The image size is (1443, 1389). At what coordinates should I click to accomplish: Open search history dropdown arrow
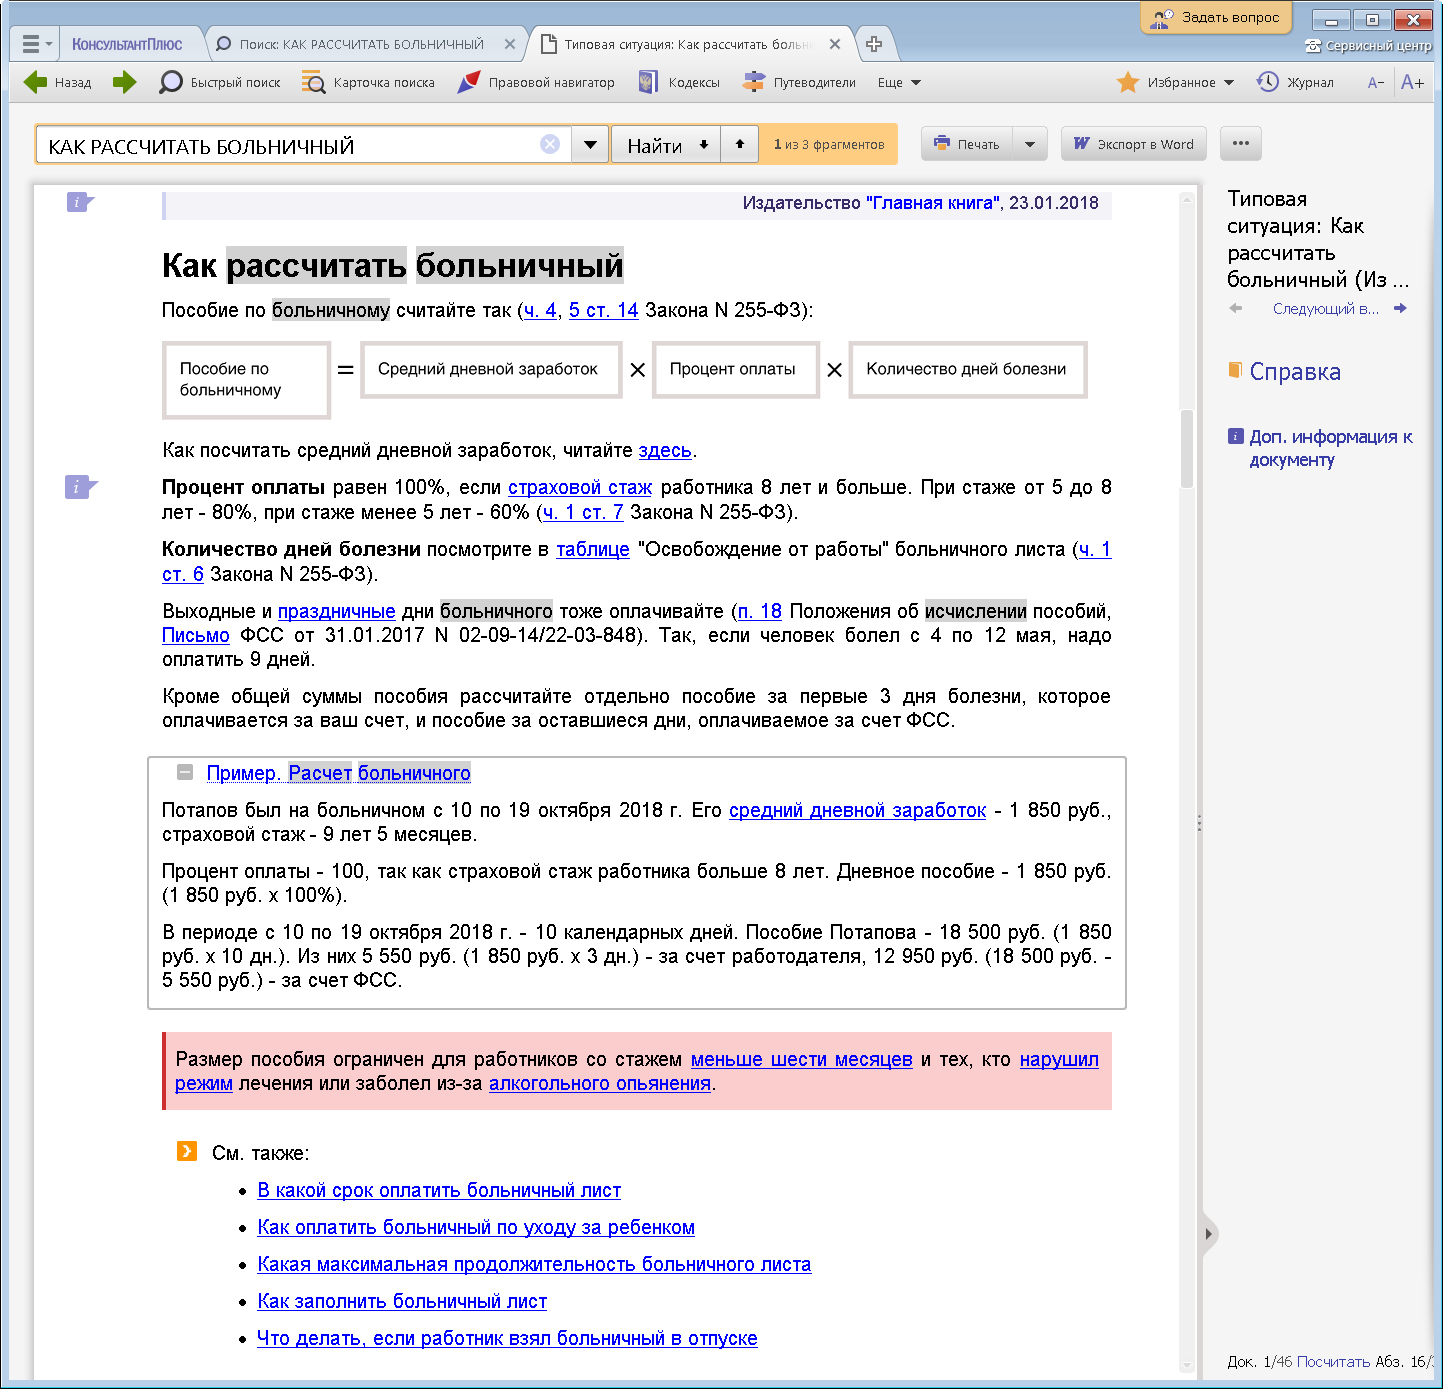(590, 145)
